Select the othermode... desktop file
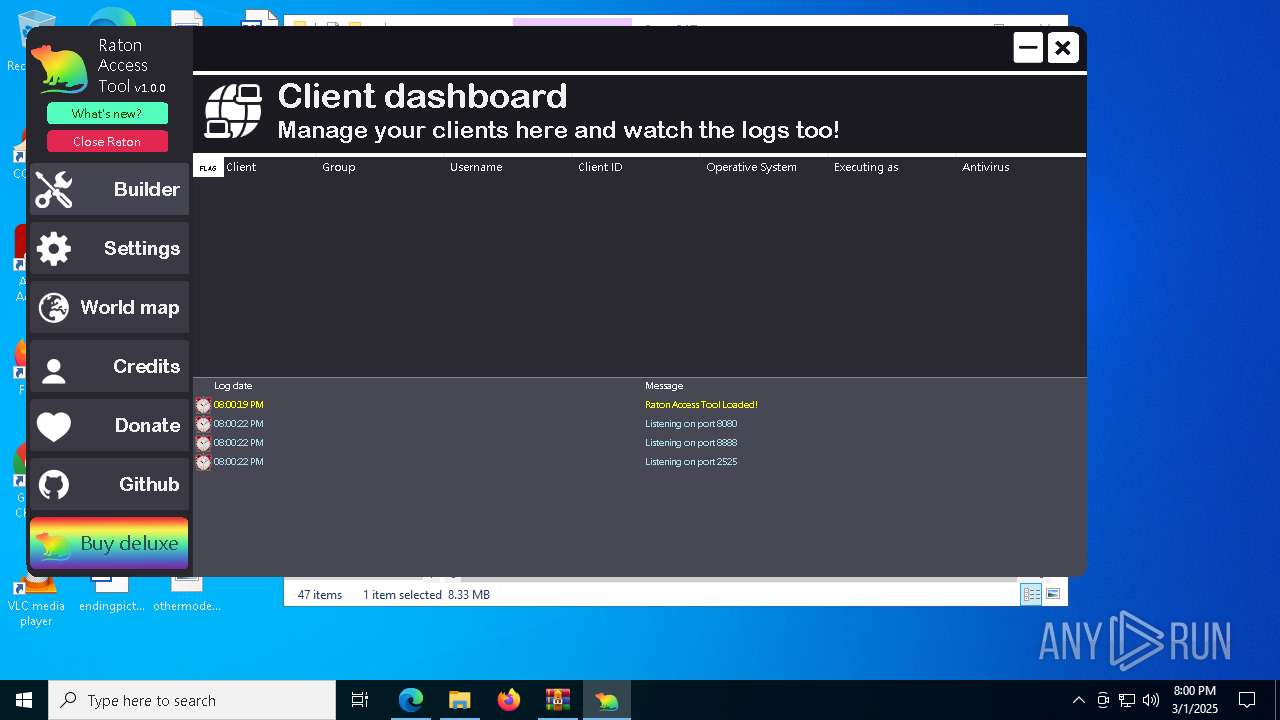 tap(187, 594)
